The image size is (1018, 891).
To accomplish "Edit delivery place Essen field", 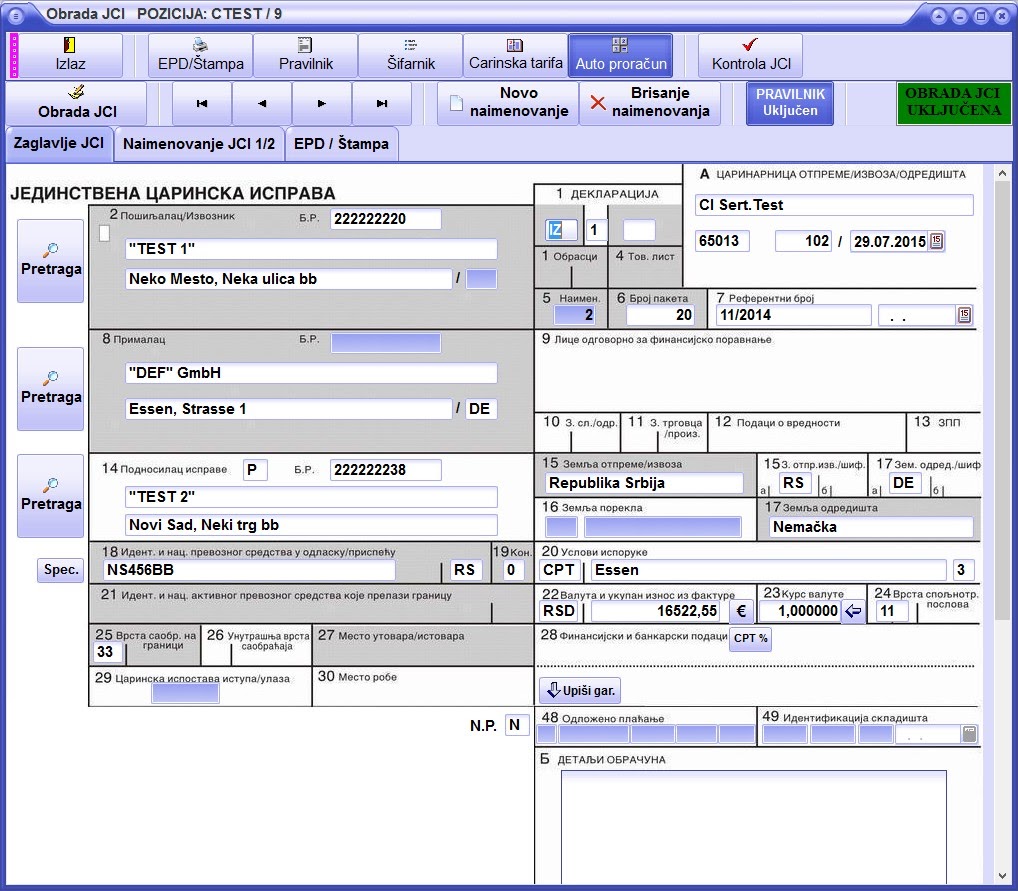I will point(769,570).
